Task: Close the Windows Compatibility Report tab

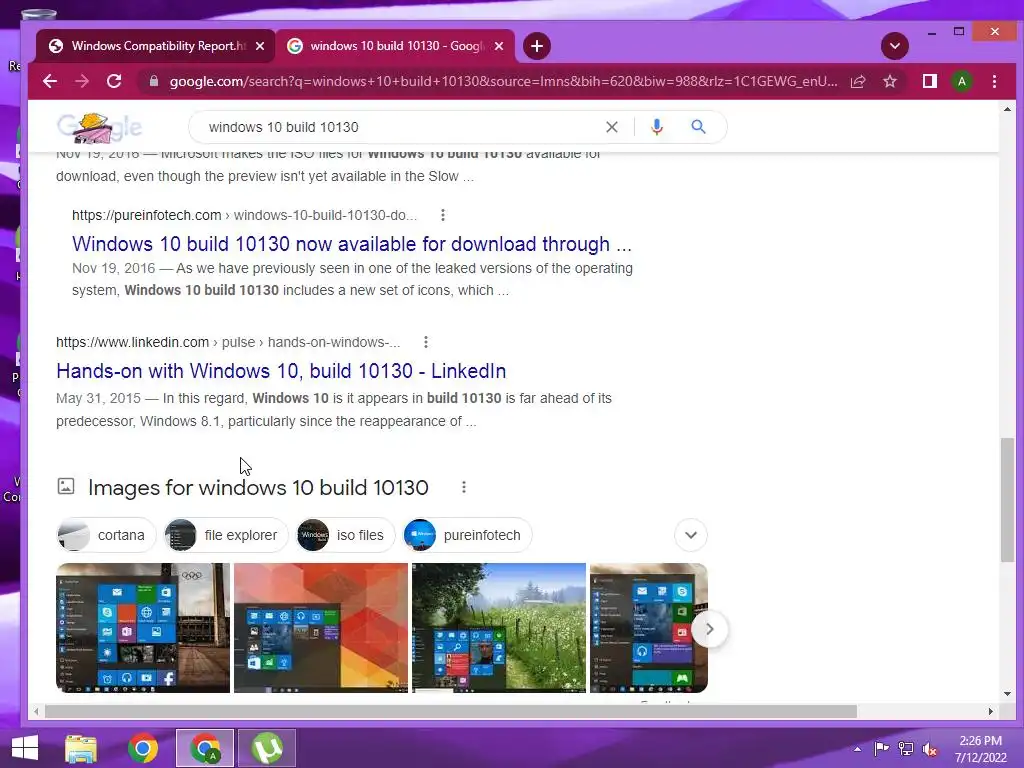Action: (x=260, y=46)
